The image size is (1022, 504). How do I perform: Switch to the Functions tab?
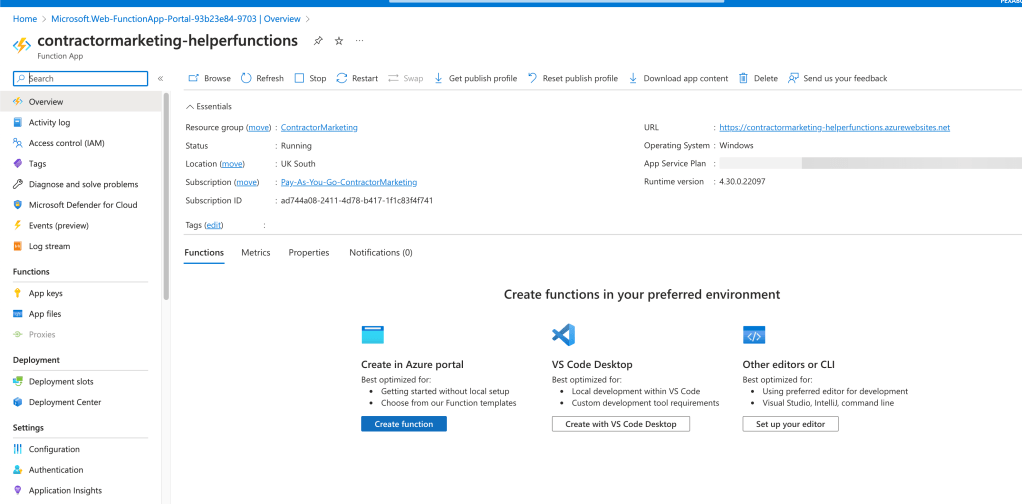tap(204, 253)
